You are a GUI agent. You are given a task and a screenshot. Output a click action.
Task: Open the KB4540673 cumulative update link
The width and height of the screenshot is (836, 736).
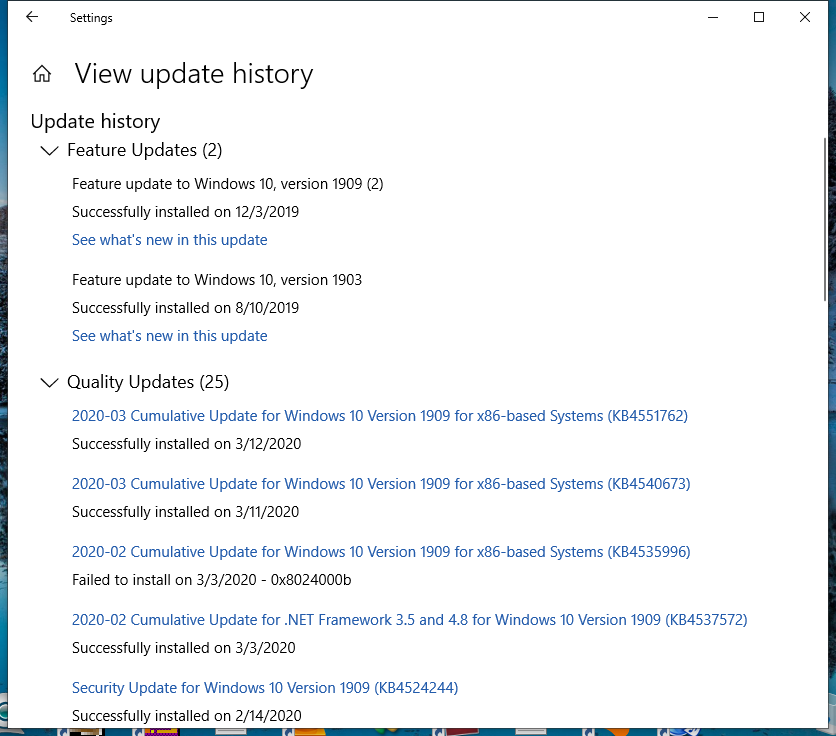(x=381, y=484)
